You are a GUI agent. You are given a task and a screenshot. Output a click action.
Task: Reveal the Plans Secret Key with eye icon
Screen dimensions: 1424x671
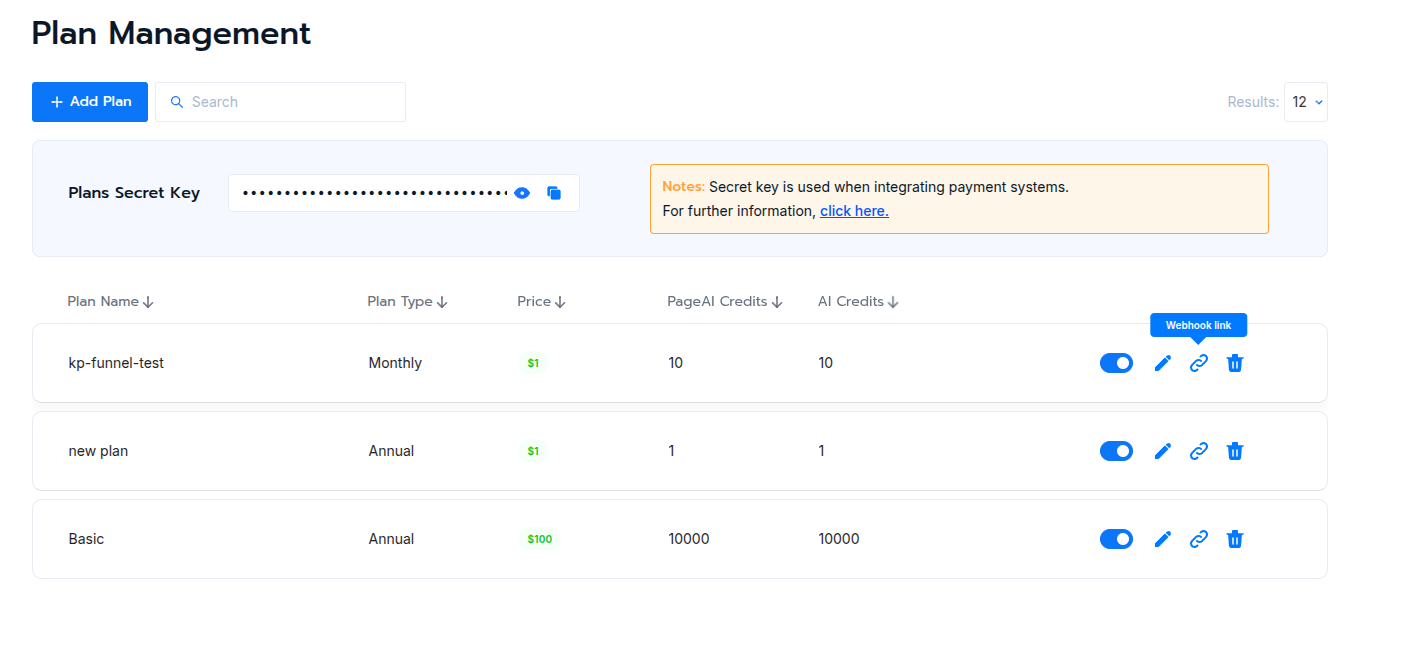522,193
